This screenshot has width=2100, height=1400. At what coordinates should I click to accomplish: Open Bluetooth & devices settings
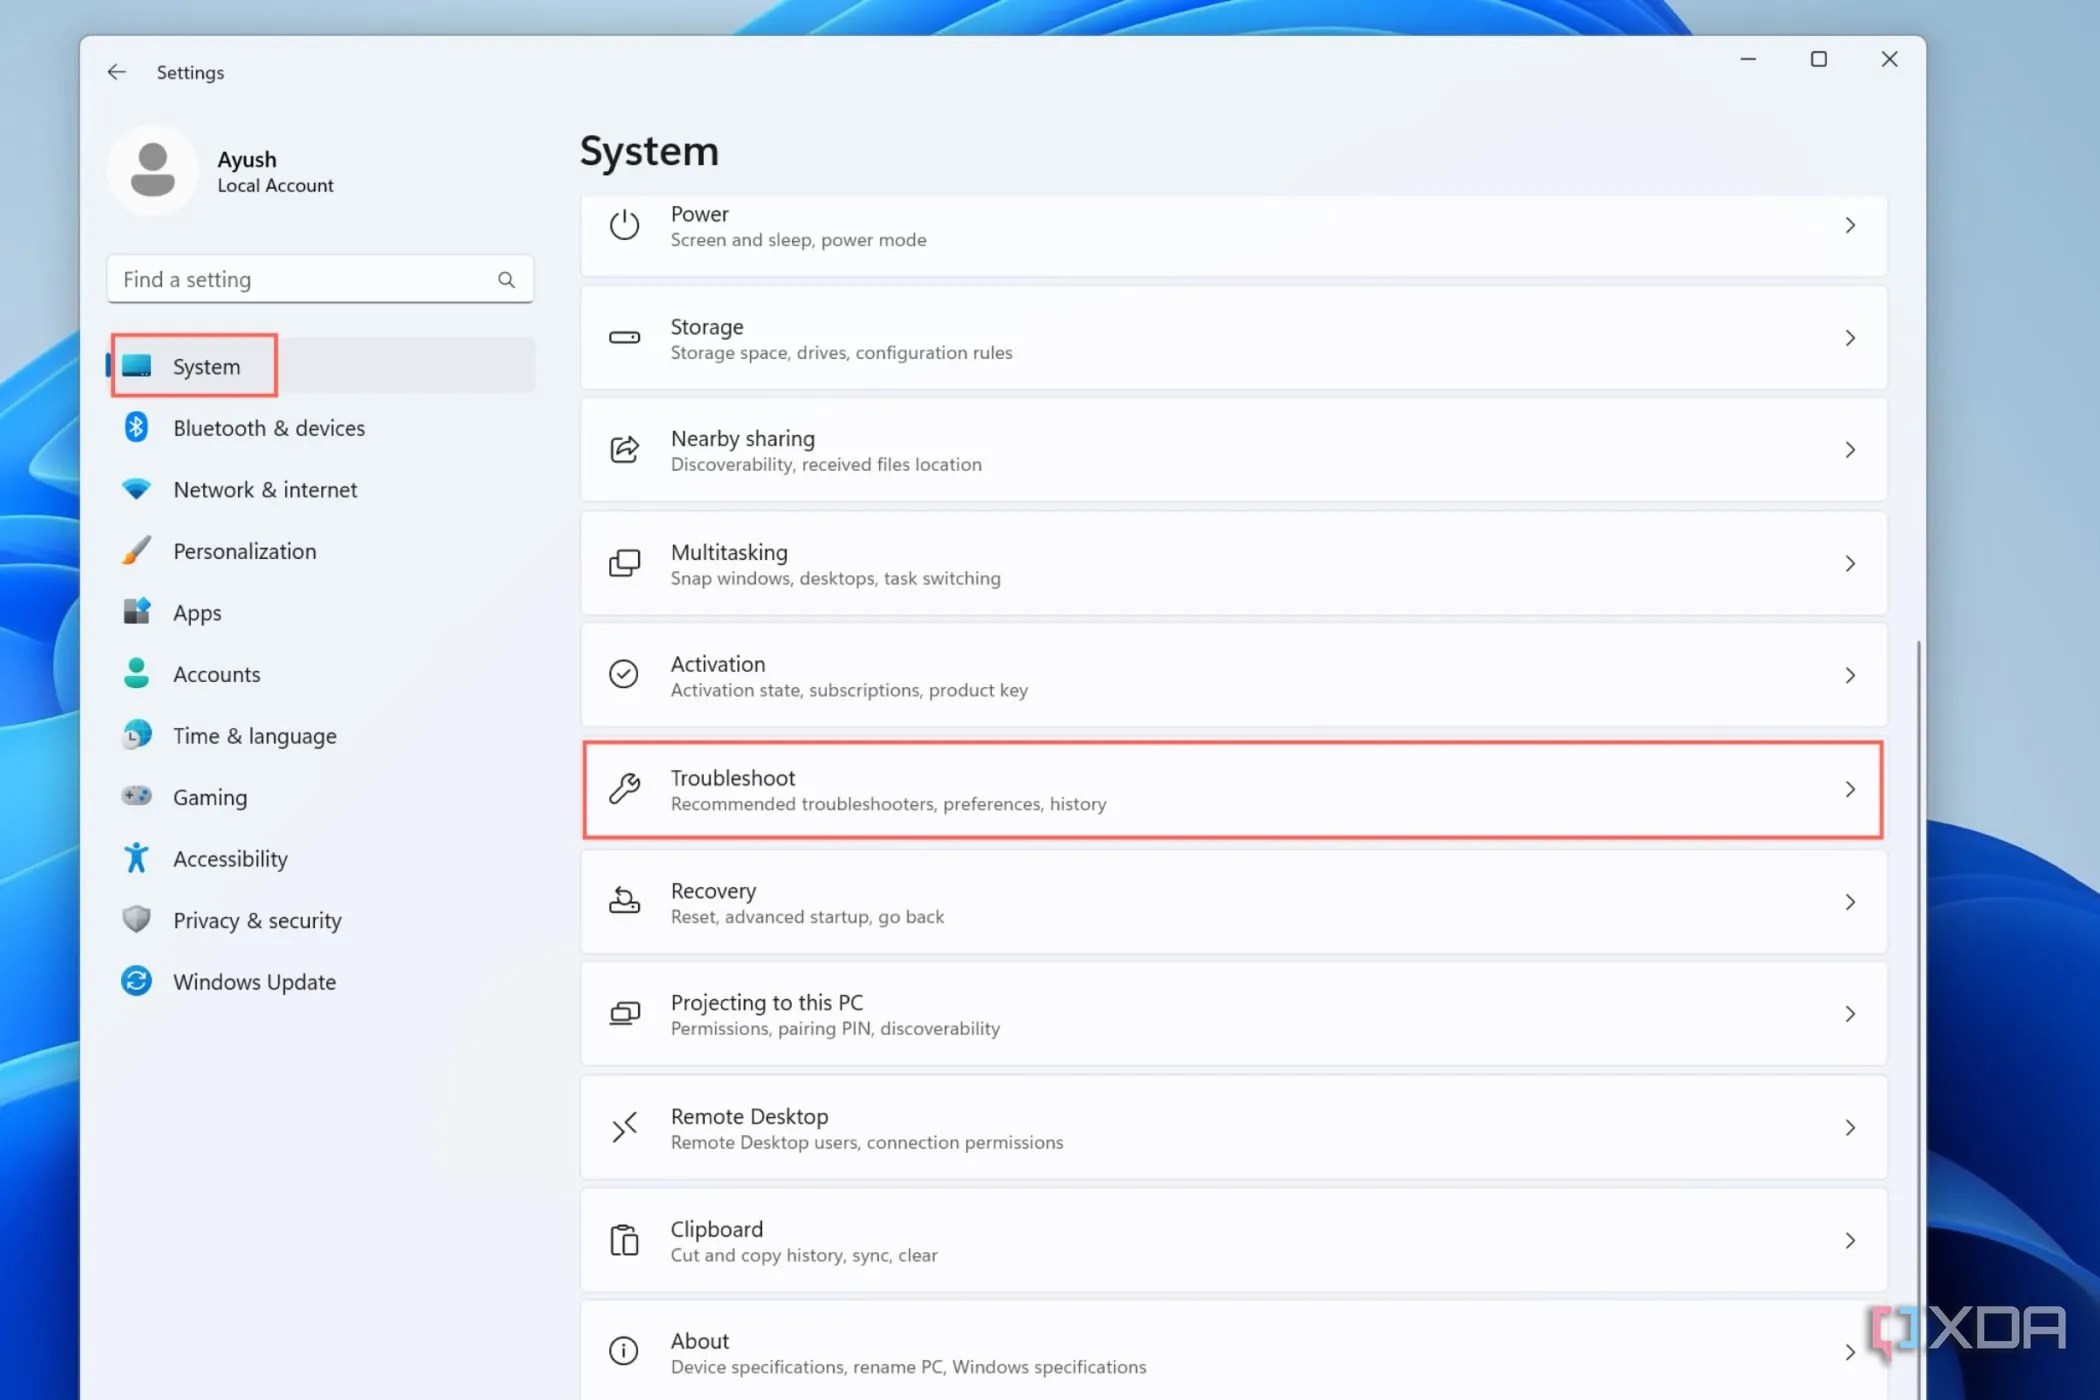pyautogui.click(x=321, y=428)
